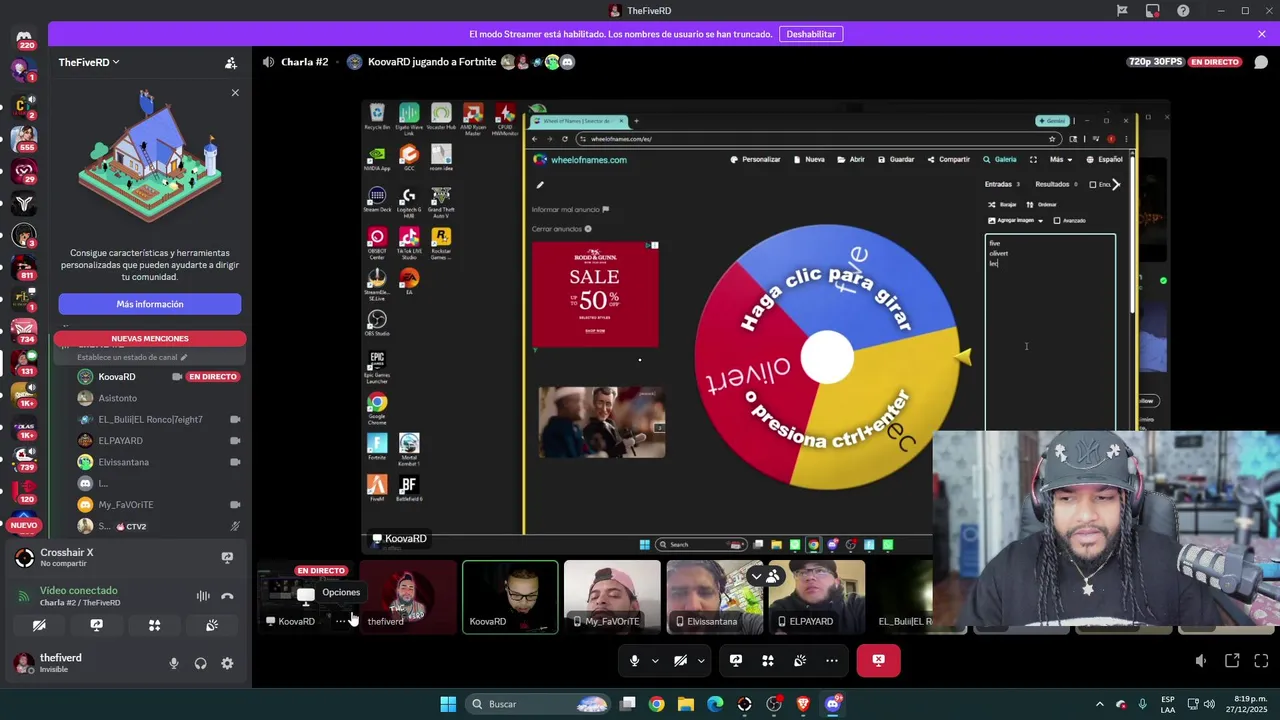Open TheFiveRD server dropdown menu
This screenshot has height=720, width=1280.
pyautogui.click(x=89, y=62)
